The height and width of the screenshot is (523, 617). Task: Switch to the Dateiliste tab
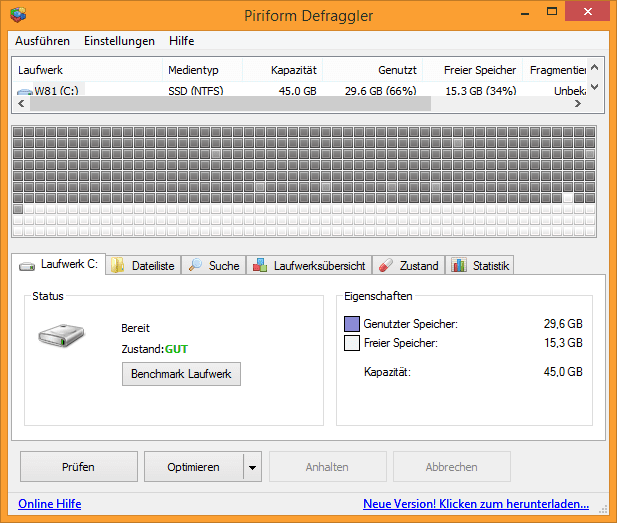click(144, 265)
